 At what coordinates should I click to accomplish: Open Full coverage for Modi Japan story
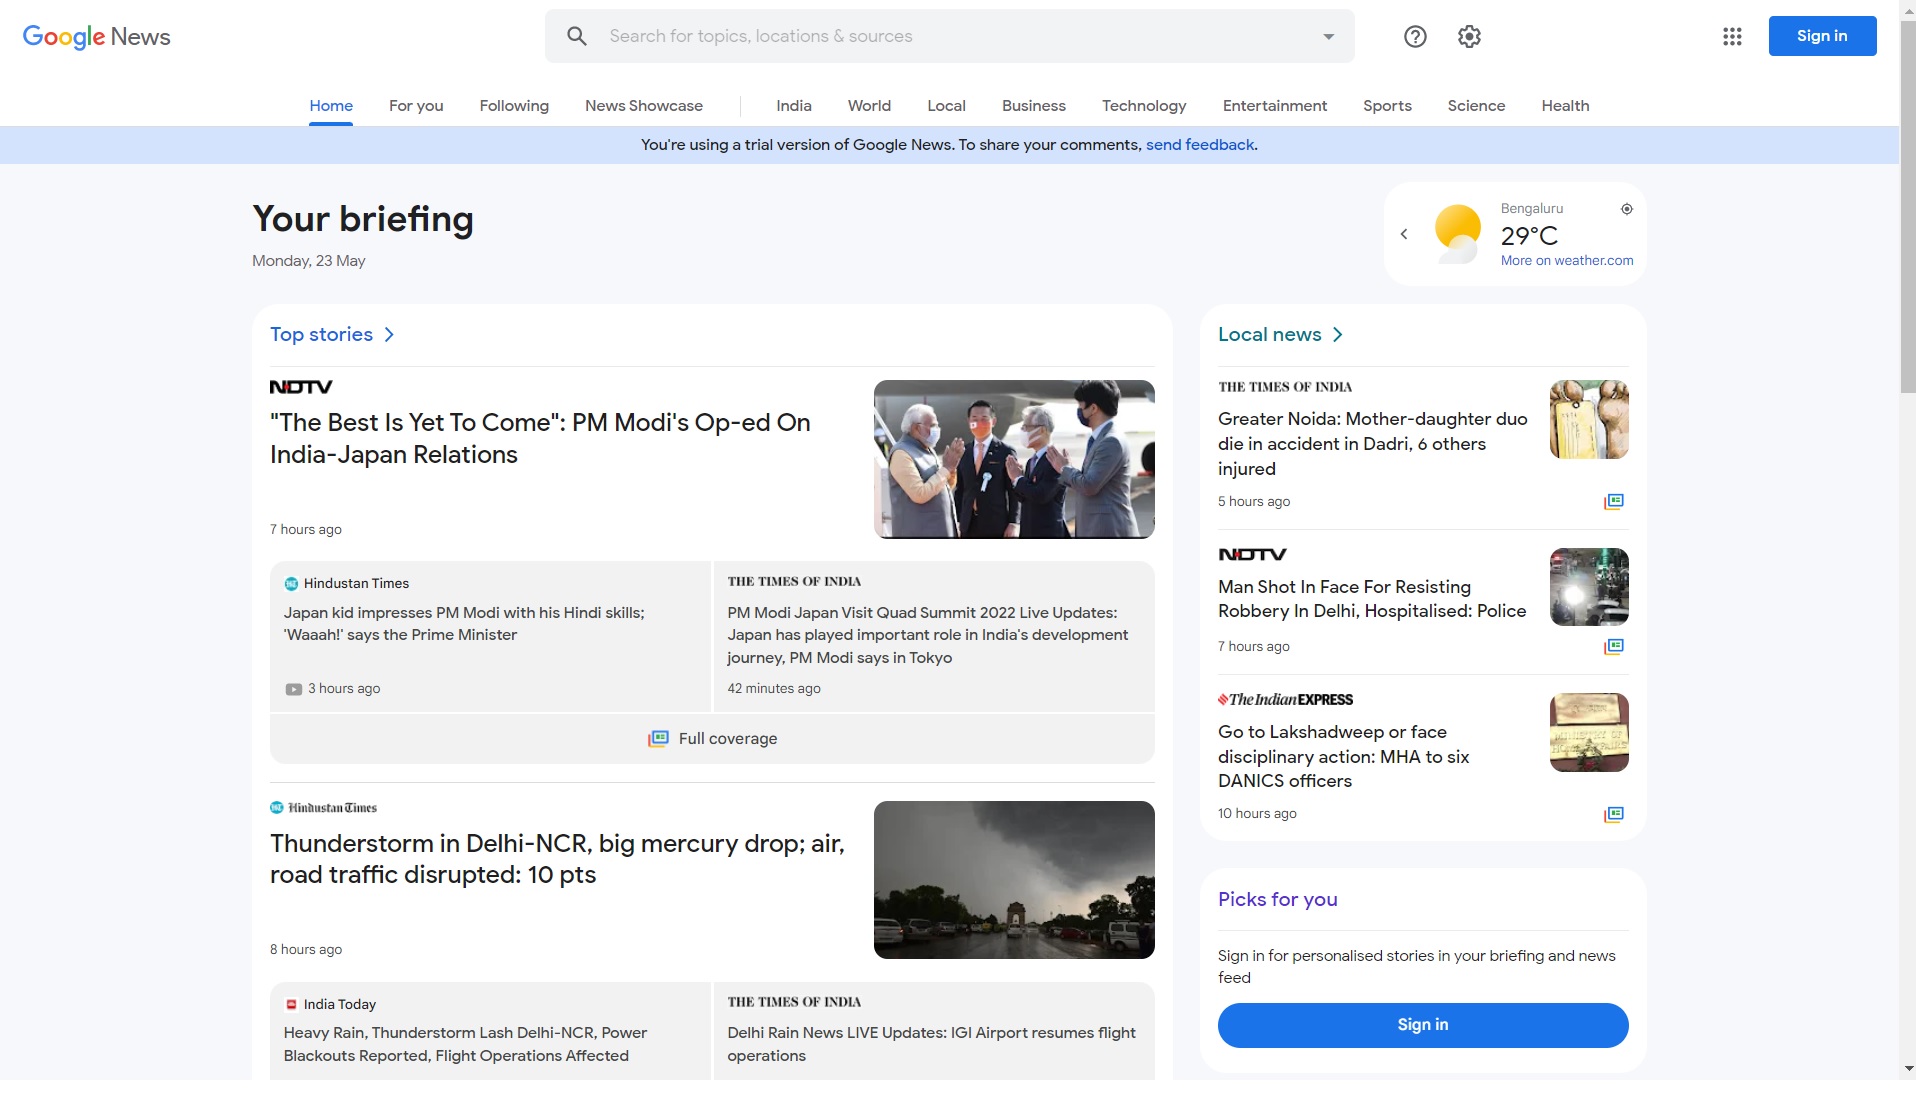712,739
